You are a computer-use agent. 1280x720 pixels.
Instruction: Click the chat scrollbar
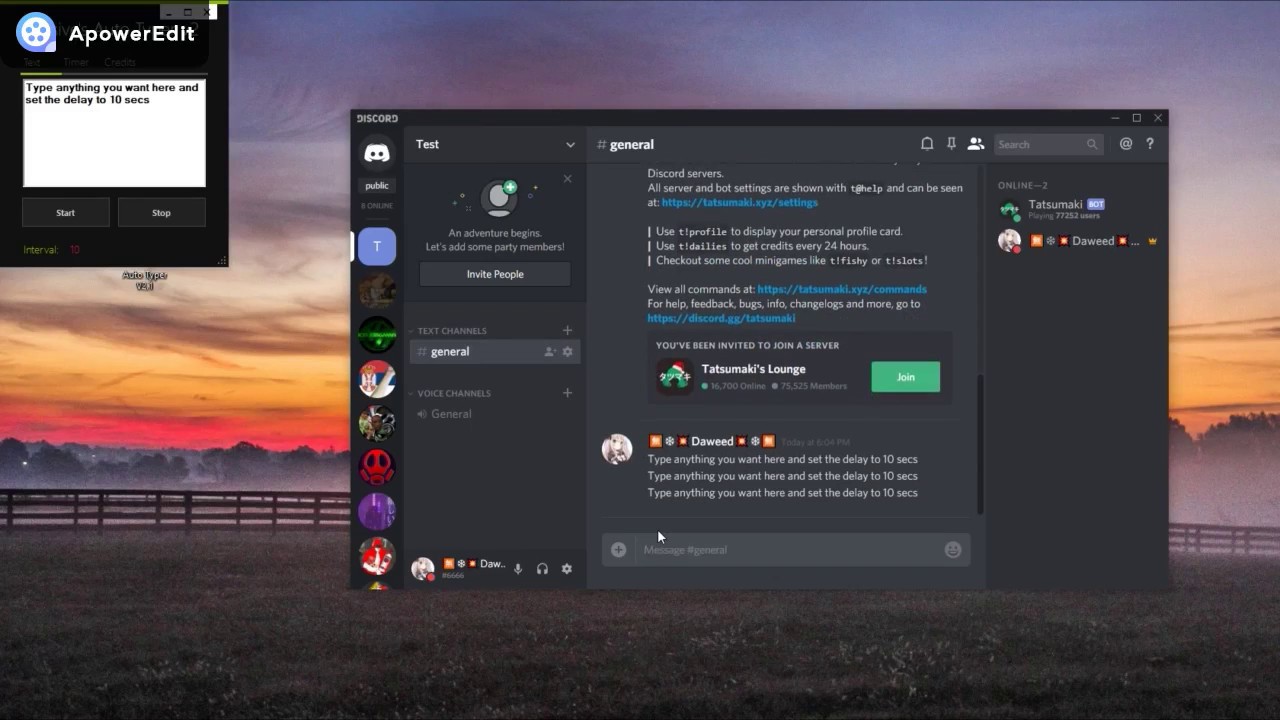click(980, 445)
